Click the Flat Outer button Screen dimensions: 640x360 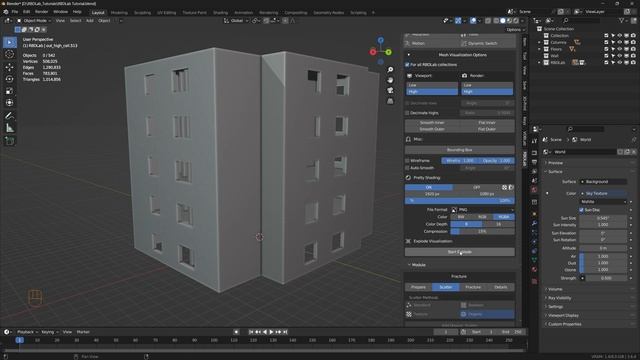[x=487, y=129]
